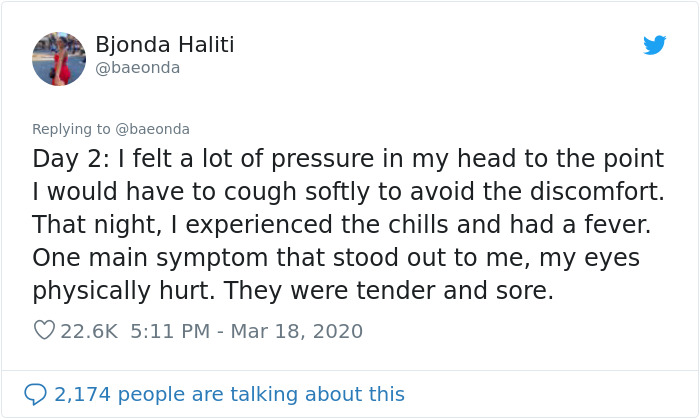The height and width of the screenshot is (419, 700).
Task: Click the 'They were tender and sore' line
Action: click(293, 291)
